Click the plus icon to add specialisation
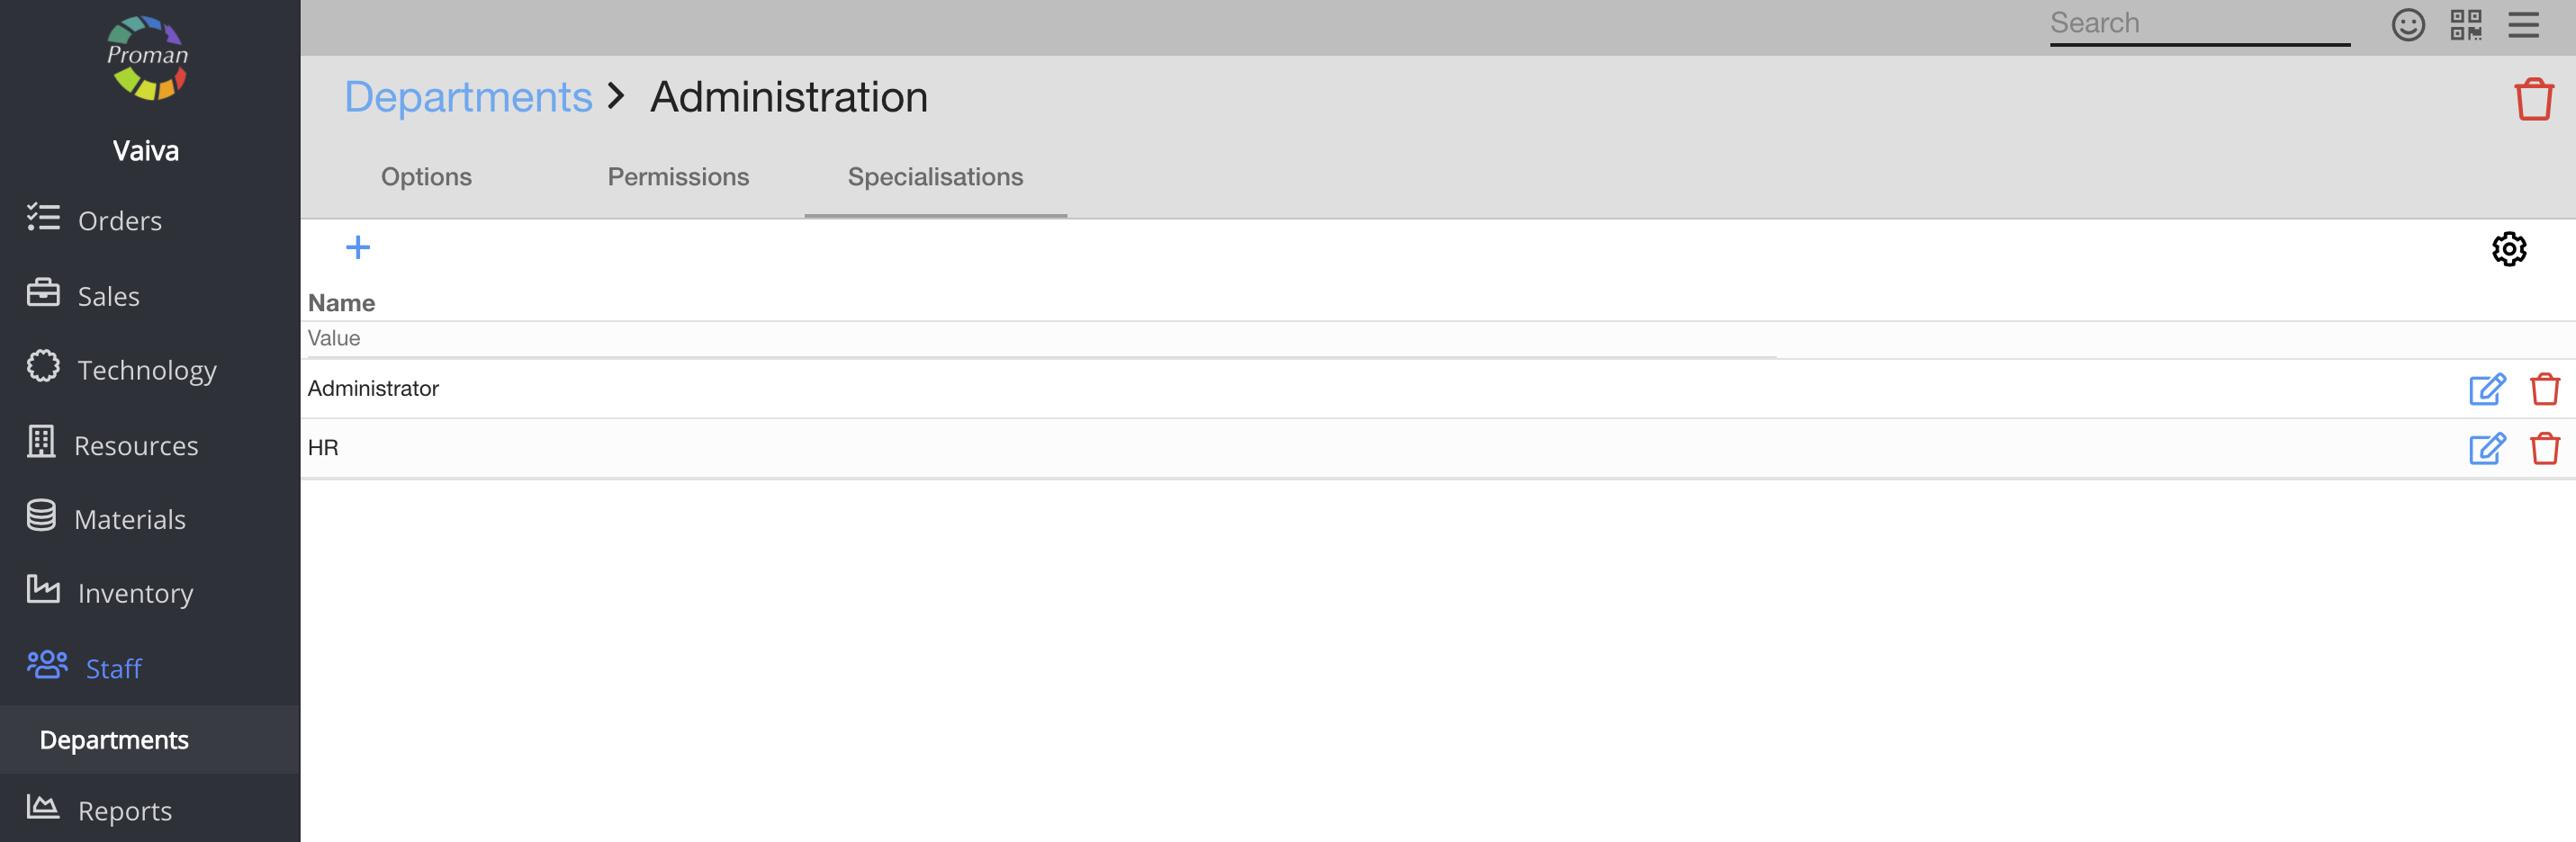Screen dimensions: 2576x842 [x=357, y=247]
